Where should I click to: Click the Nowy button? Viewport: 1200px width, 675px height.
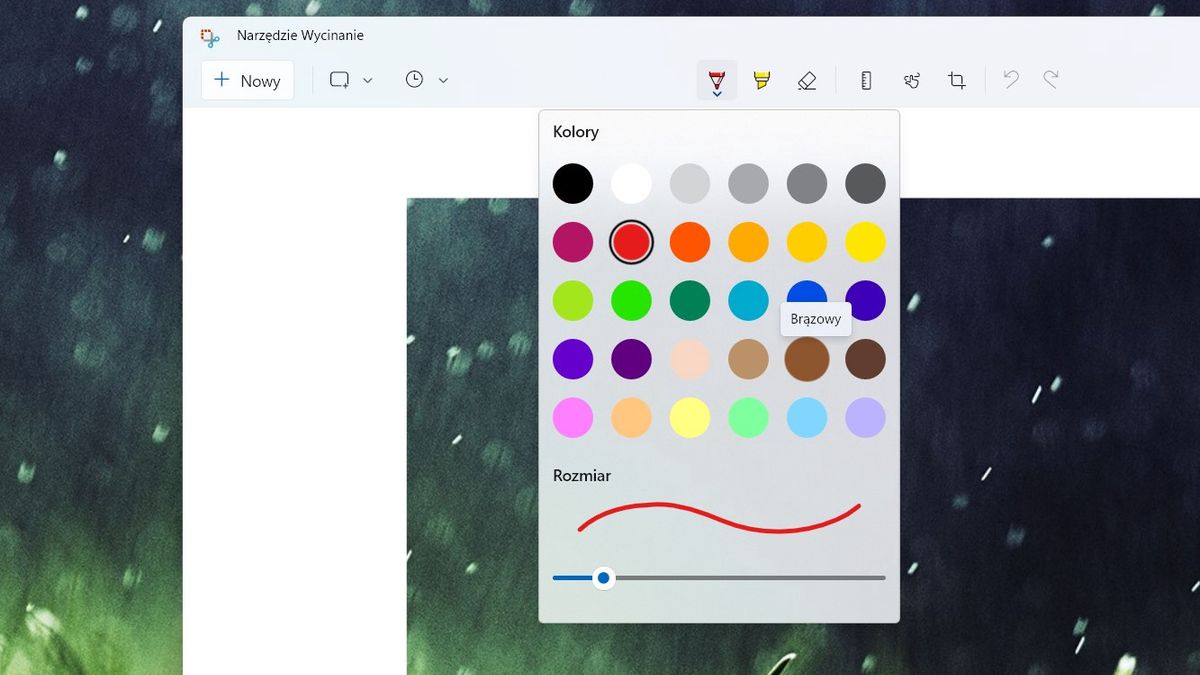[248, 81]
